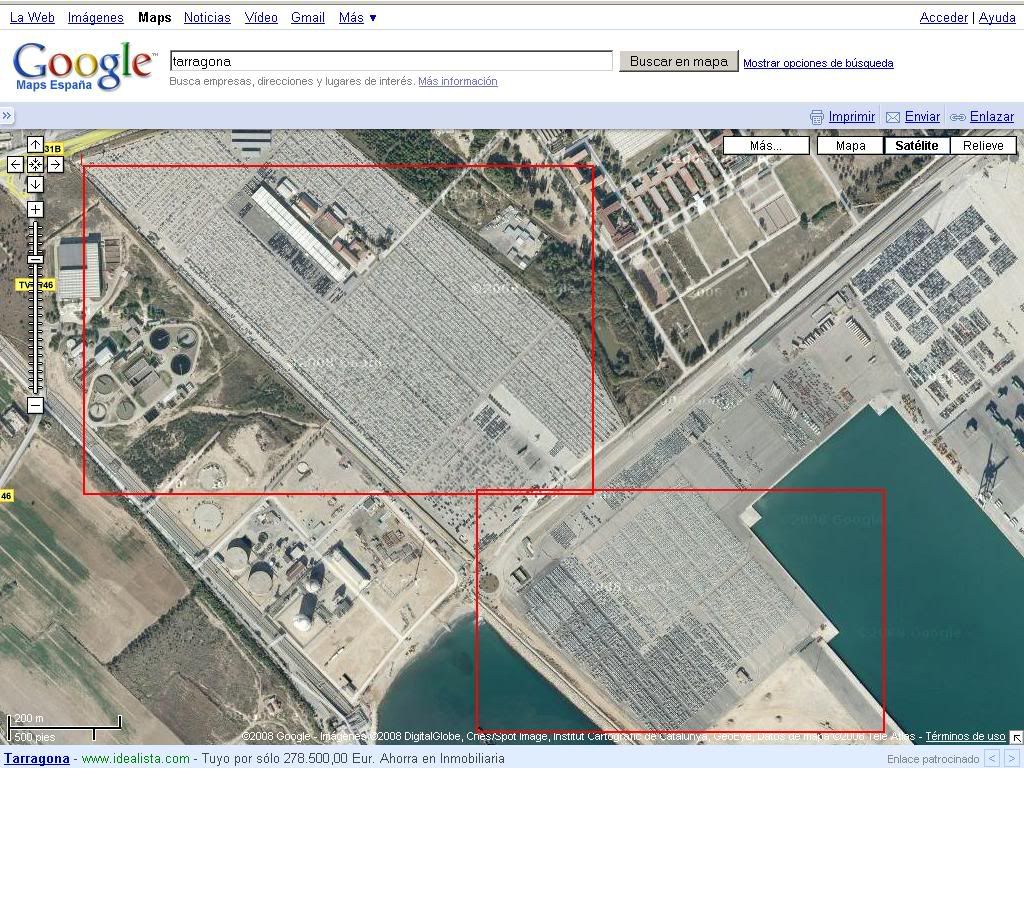The image size is (1024, 912).
Task: Zoom in with the plus button
Action: pos(35,209)
